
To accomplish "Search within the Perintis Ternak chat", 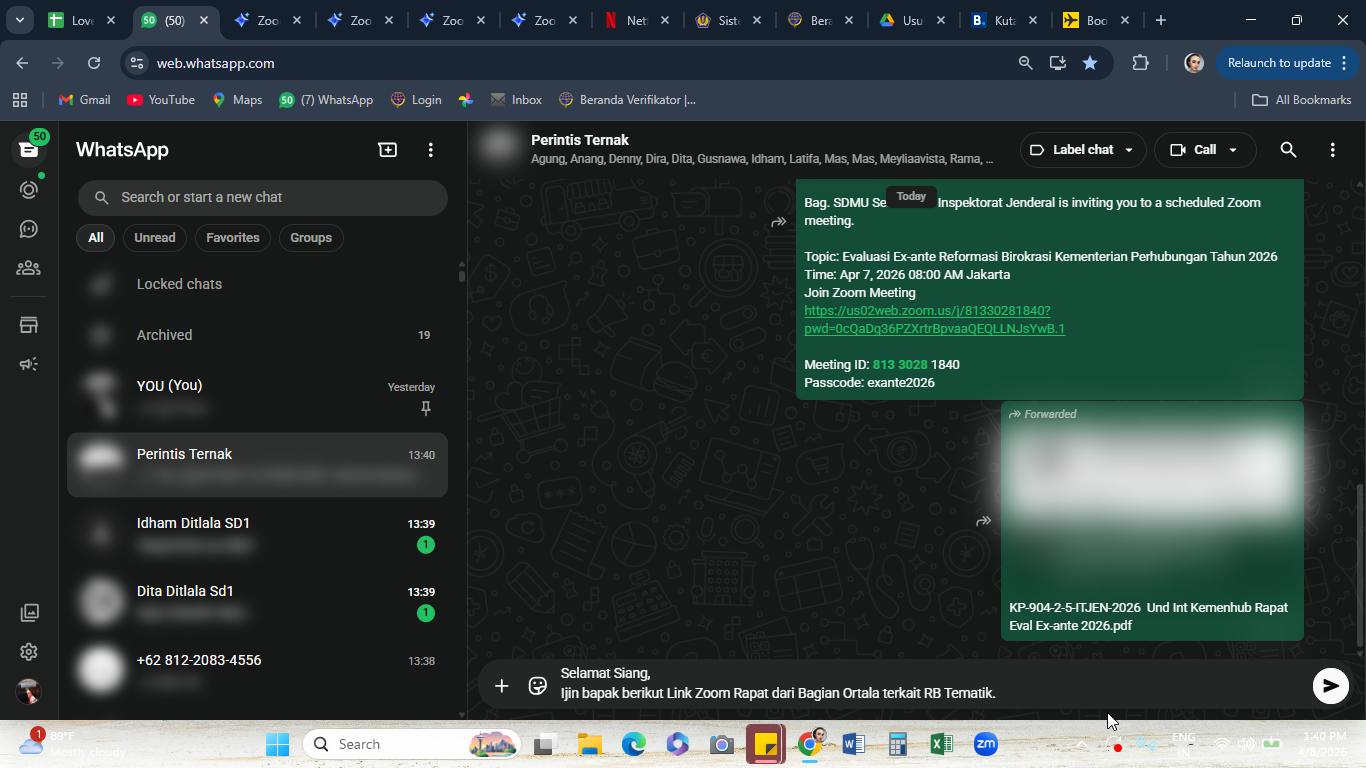I will click(1288, 150).
